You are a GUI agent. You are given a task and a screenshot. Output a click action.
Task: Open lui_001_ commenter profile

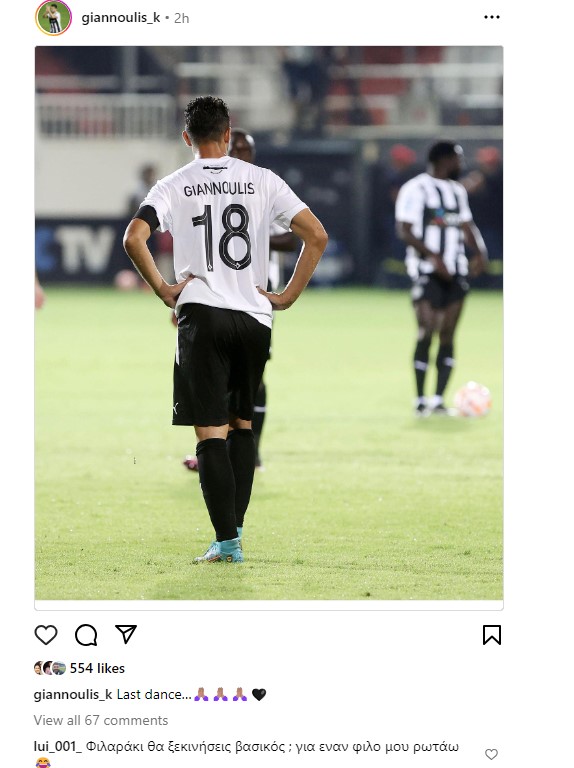[58, 746]
